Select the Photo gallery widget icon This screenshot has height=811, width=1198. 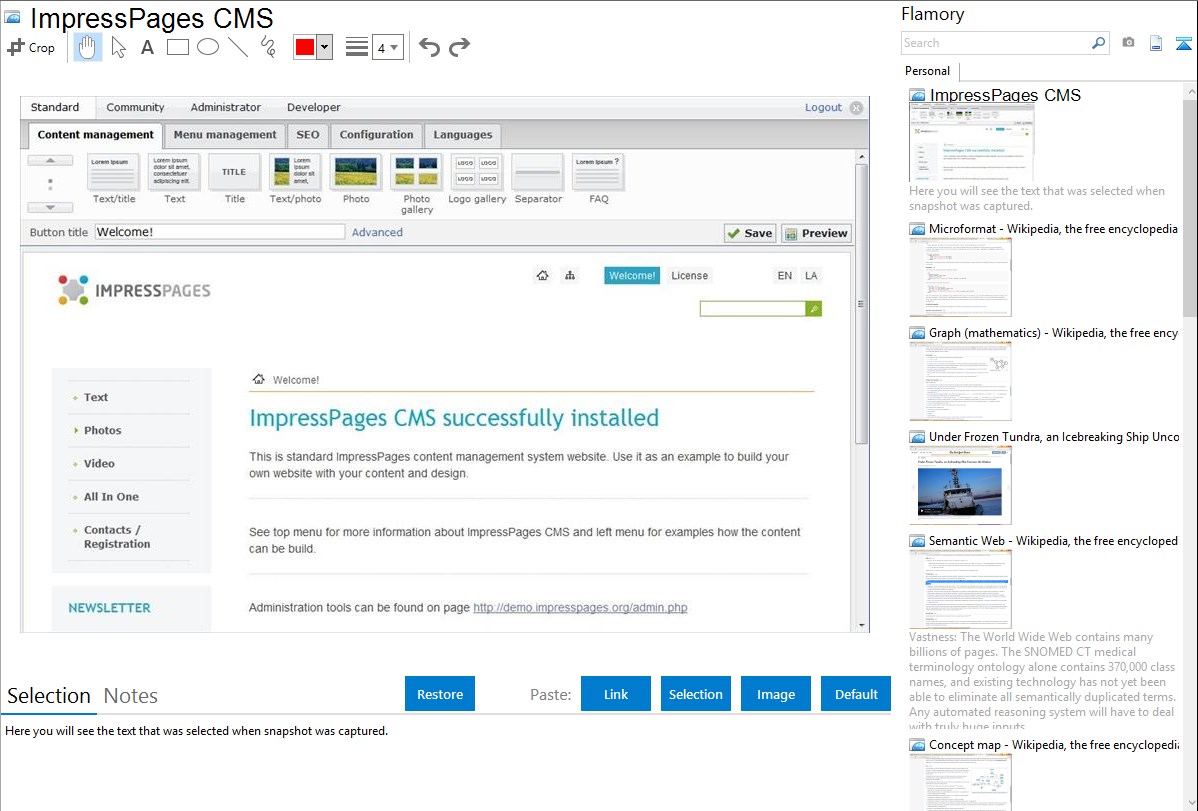[x=416, y=172]
